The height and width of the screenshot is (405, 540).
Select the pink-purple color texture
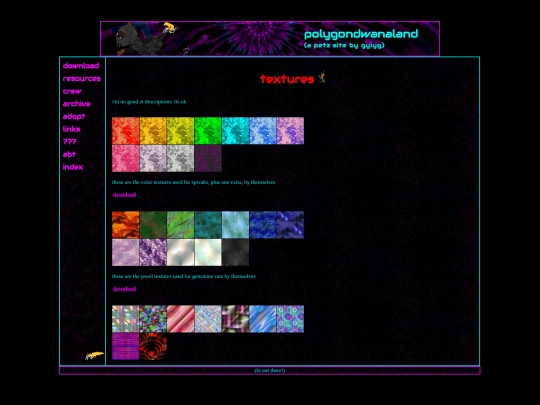click(x=290, y=131)
